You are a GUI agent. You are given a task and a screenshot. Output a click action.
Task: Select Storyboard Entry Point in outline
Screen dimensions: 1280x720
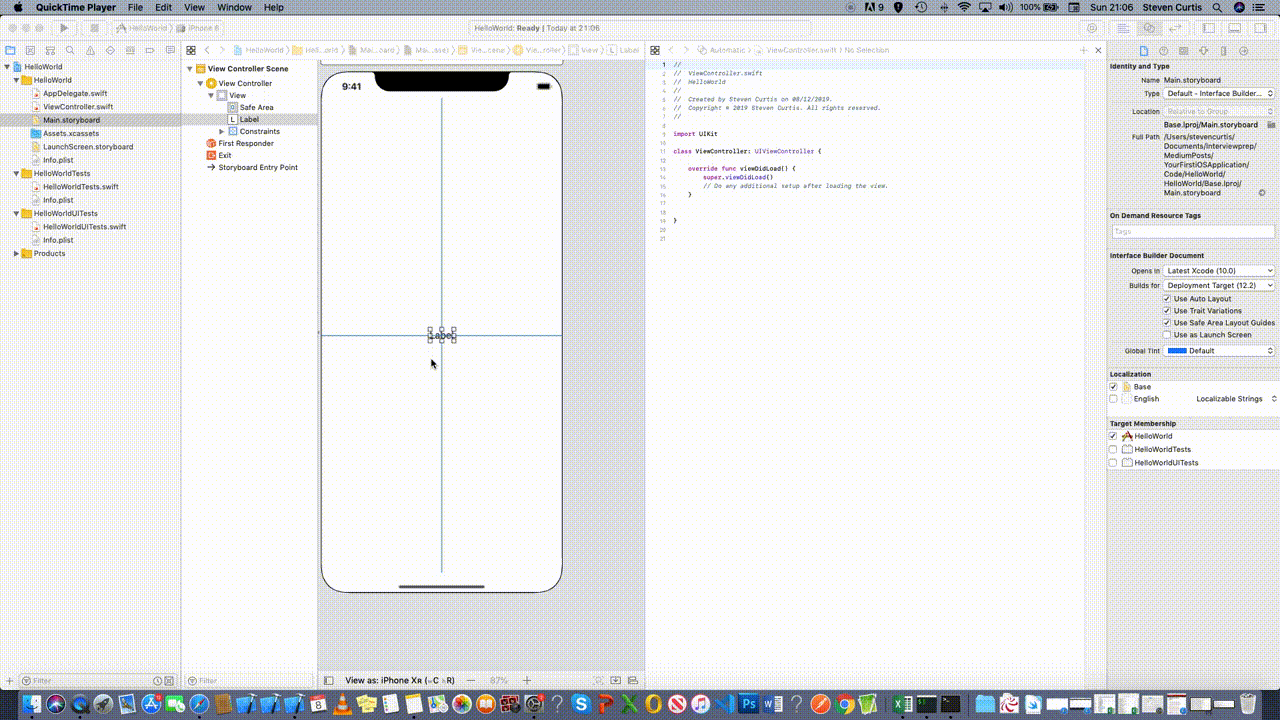pyautogui.click(x=258, y=167)
